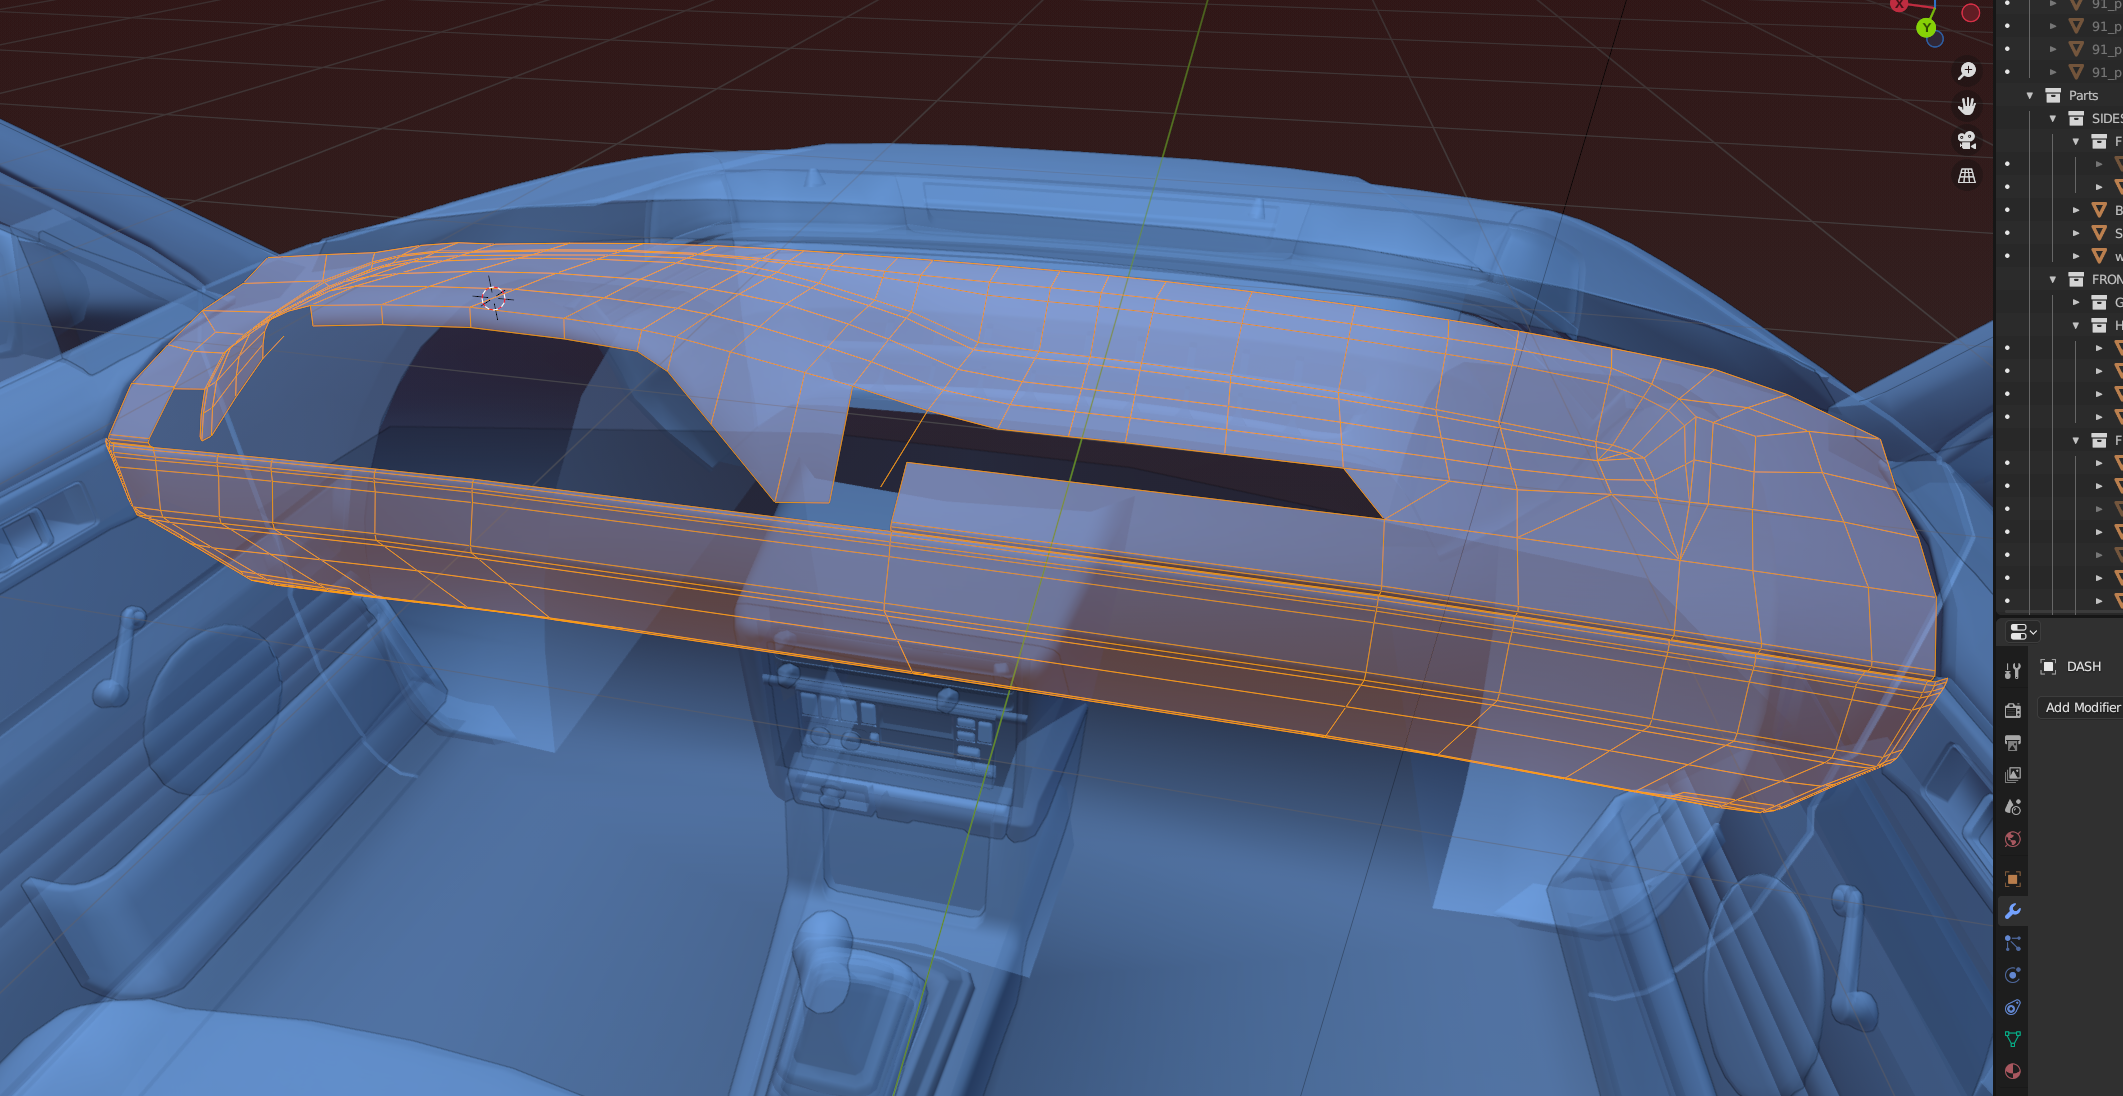Click the pan view hand icon
This screenshot has width=2123, height=1096.
[x=1966, y=106]
